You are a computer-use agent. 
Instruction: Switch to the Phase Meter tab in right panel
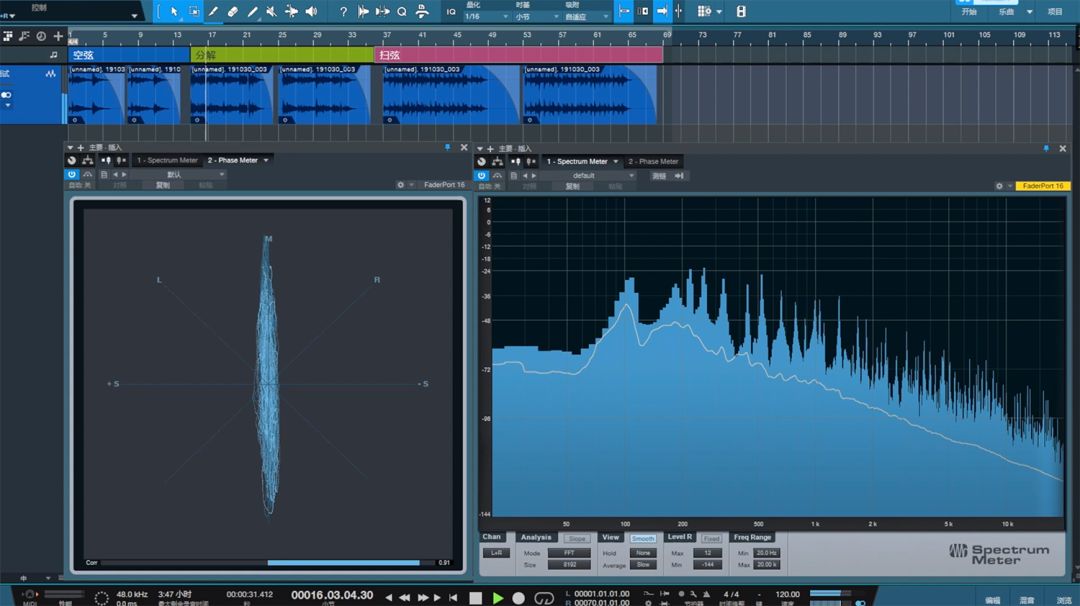coord(653,161)
